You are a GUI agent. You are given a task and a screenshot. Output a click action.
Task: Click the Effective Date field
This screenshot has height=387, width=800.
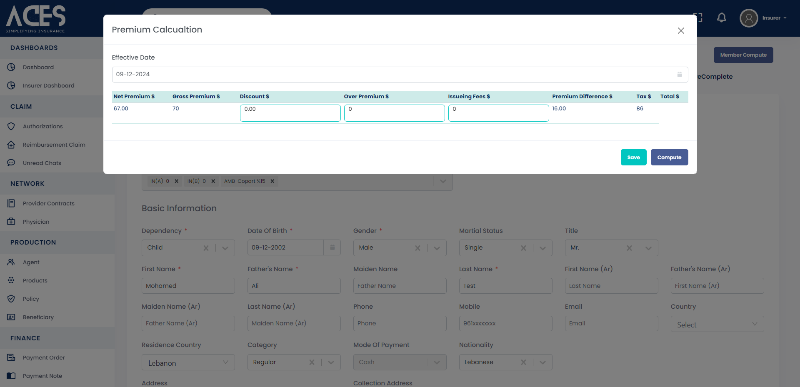tap(400, 74)
